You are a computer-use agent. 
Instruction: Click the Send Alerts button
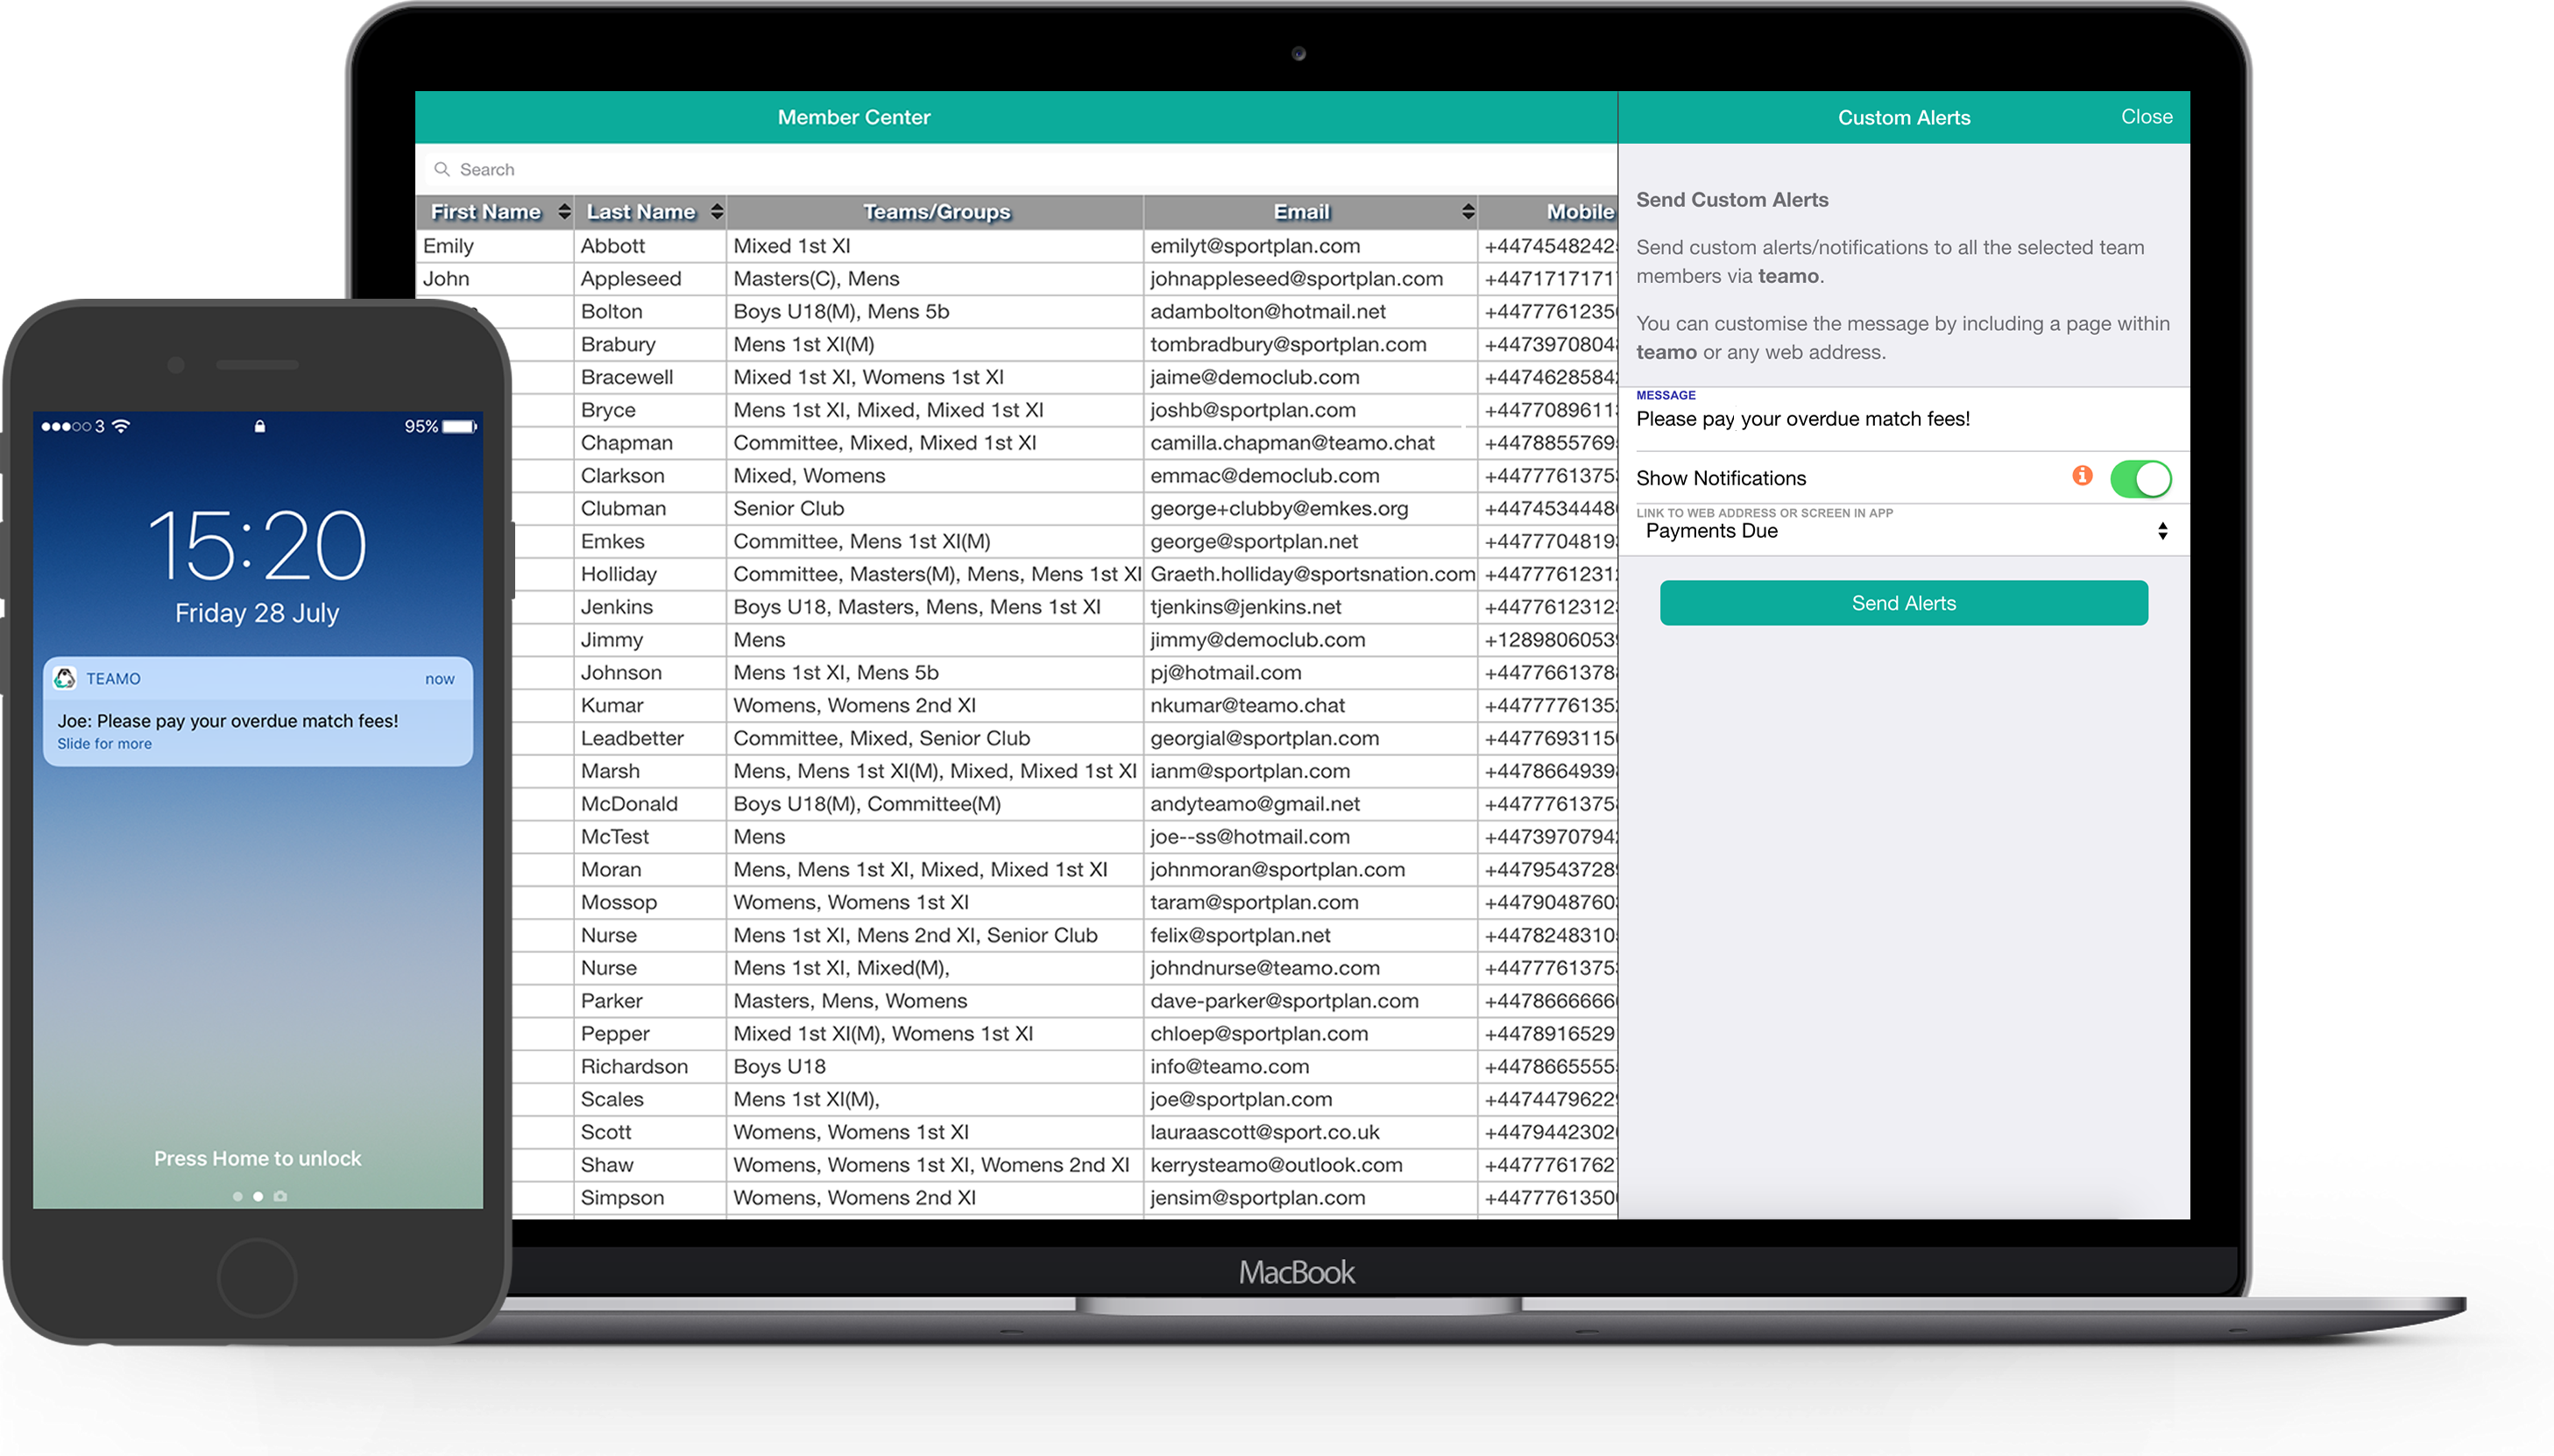1903,603
